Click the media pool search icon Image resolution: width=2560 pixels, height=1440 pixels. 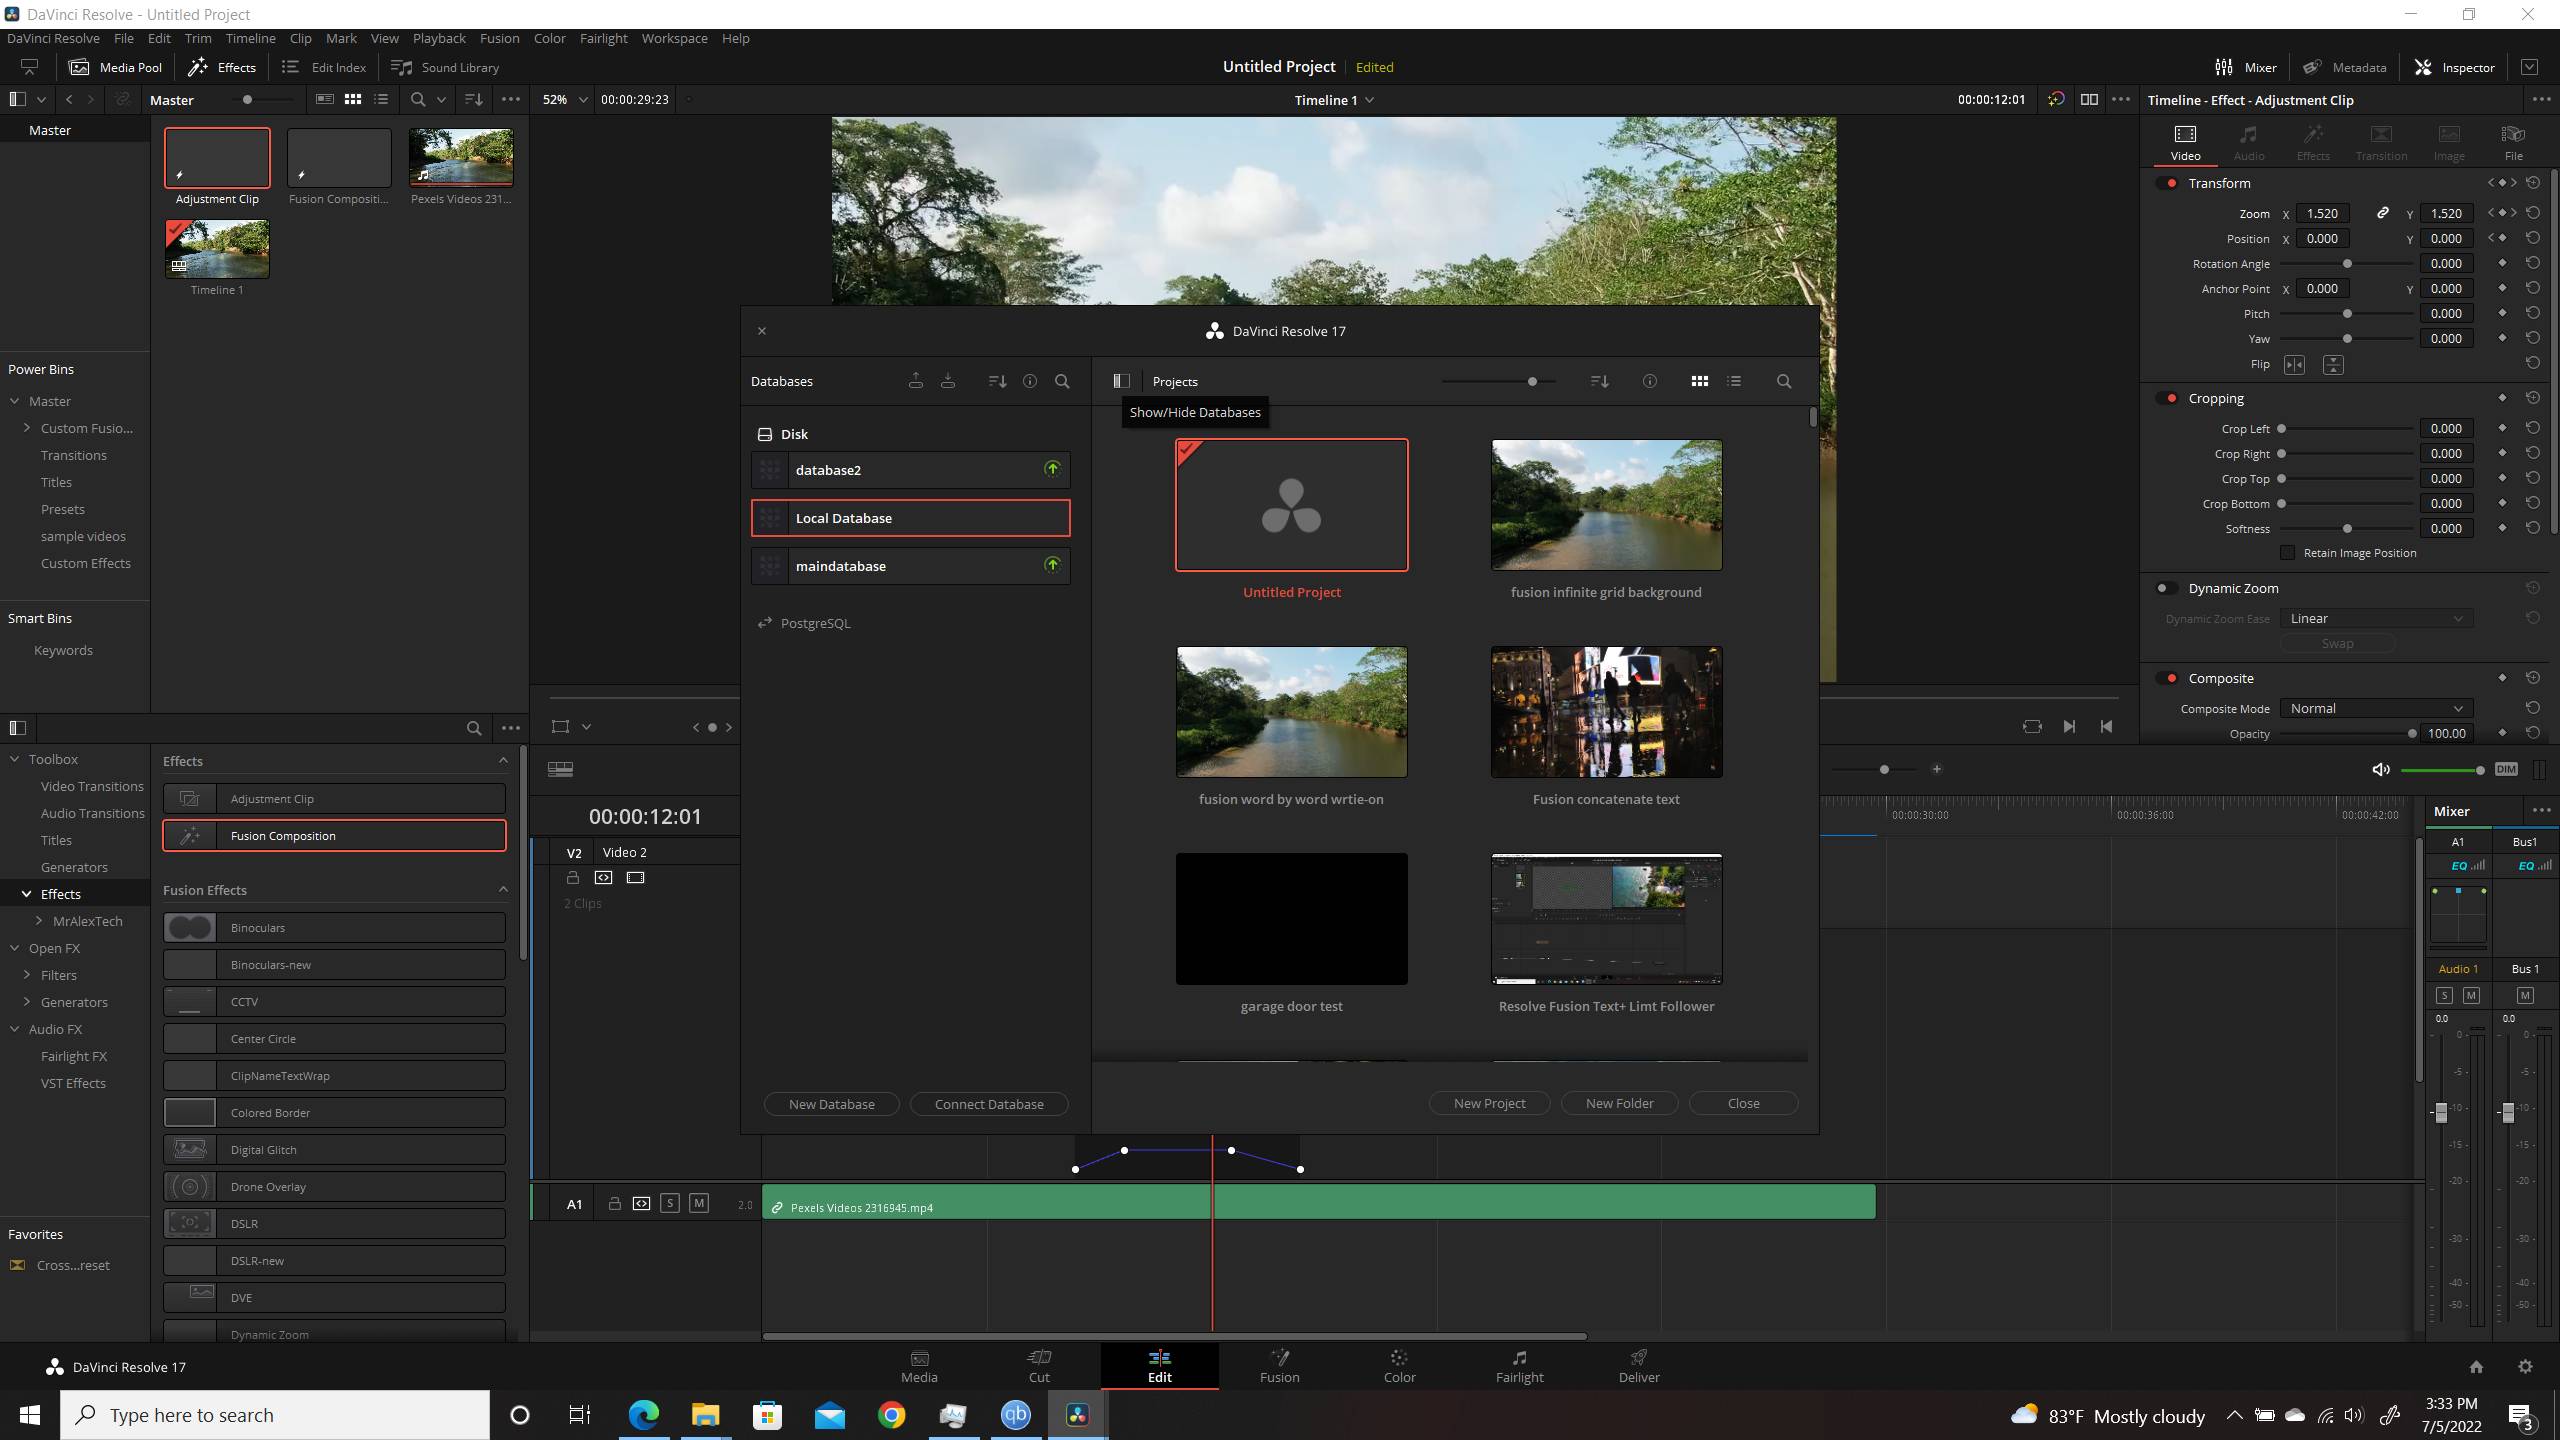point(418,99)
